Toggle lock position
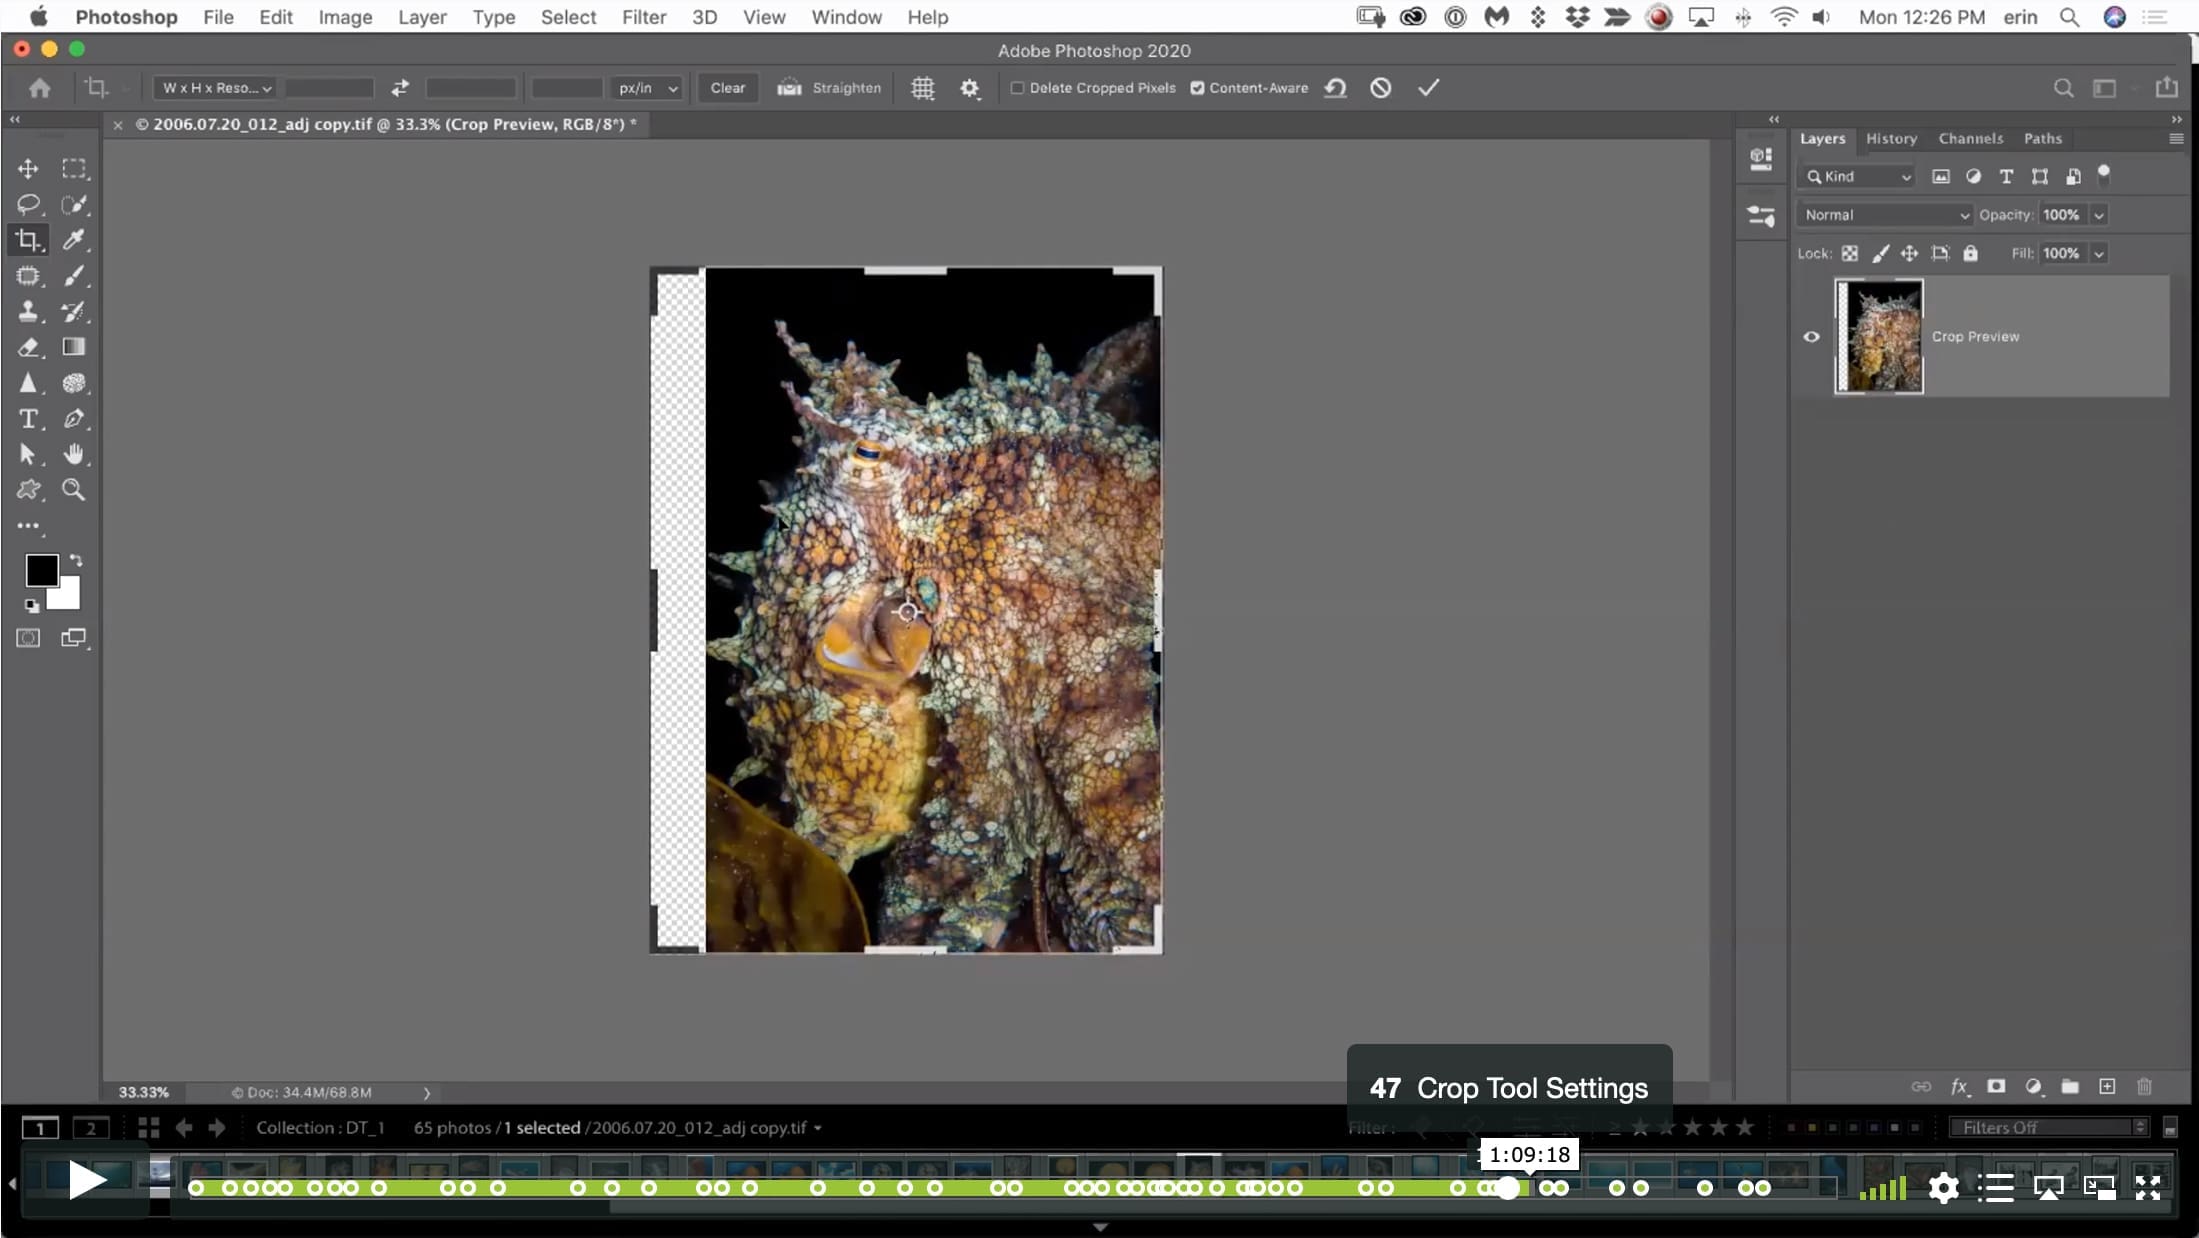 [x=1909, y=254]
